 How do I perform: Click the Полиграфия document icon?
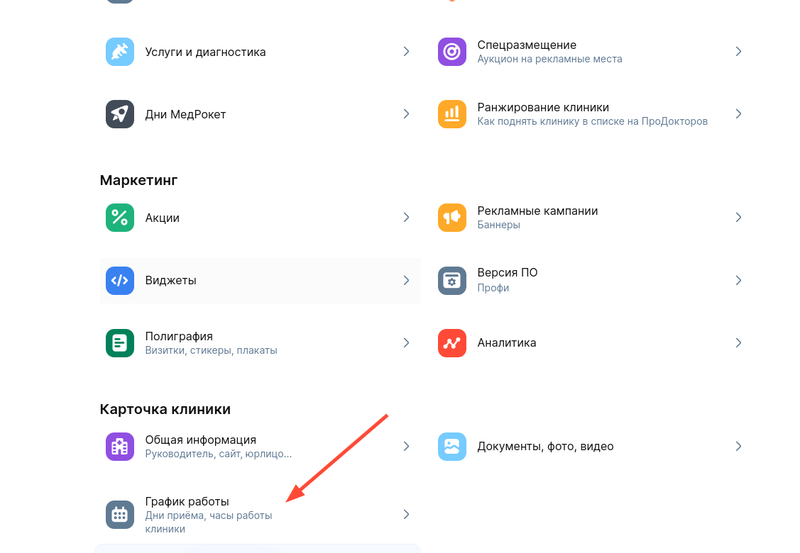point(120,343)
